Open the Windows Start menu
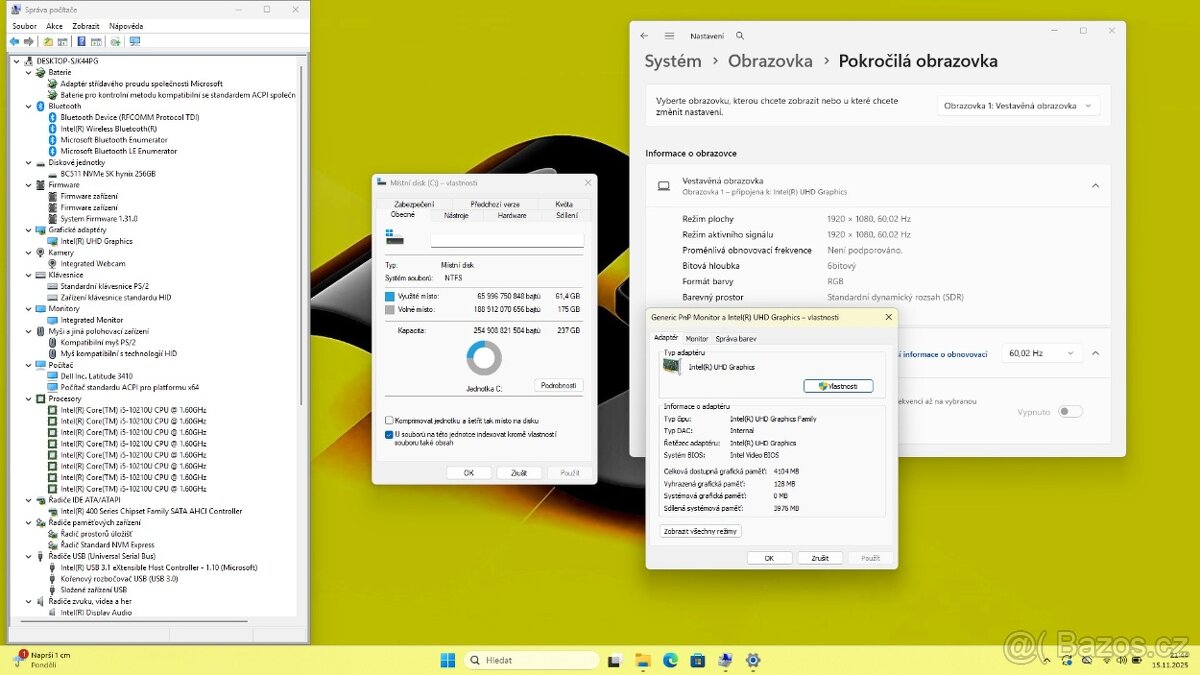 click(446, 660)
